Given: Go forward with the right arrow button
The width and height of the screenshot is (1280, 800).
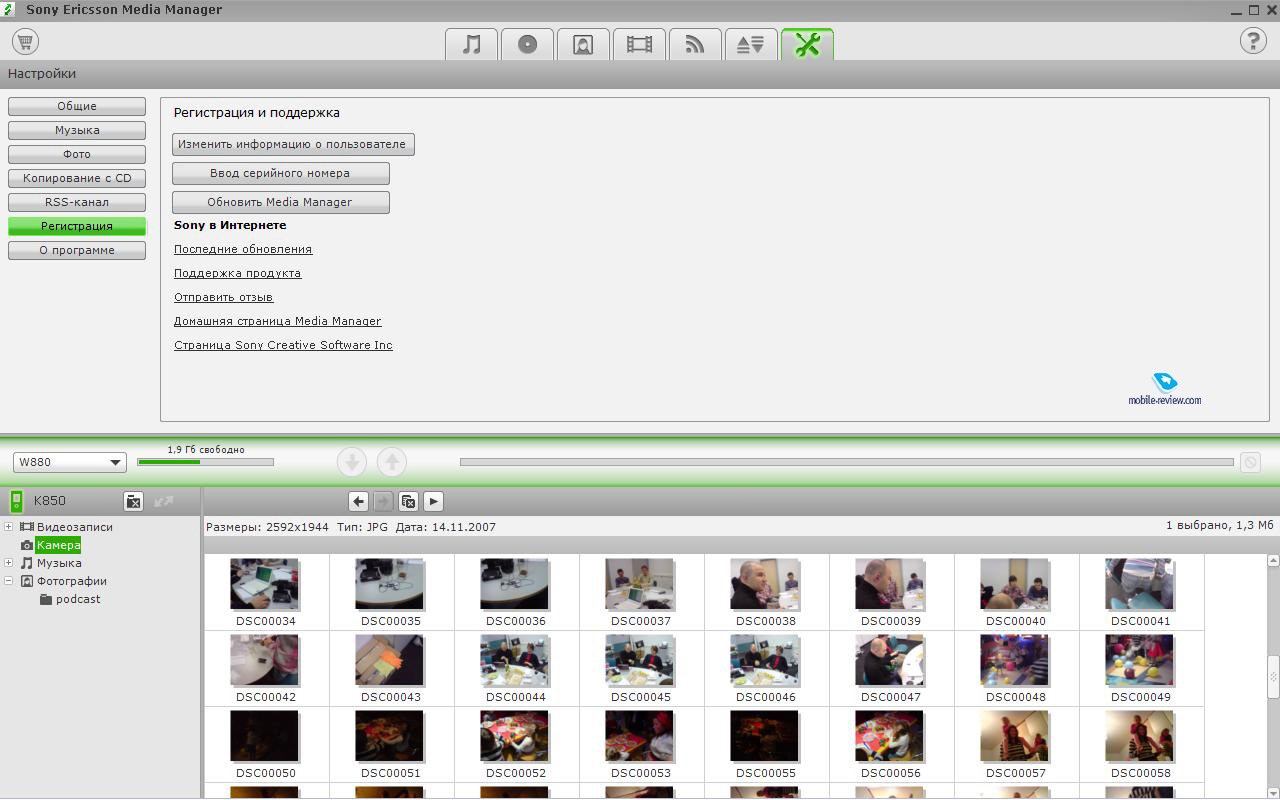Looking at the screenshot, I should pyautogui.click(x=383, y=501).
